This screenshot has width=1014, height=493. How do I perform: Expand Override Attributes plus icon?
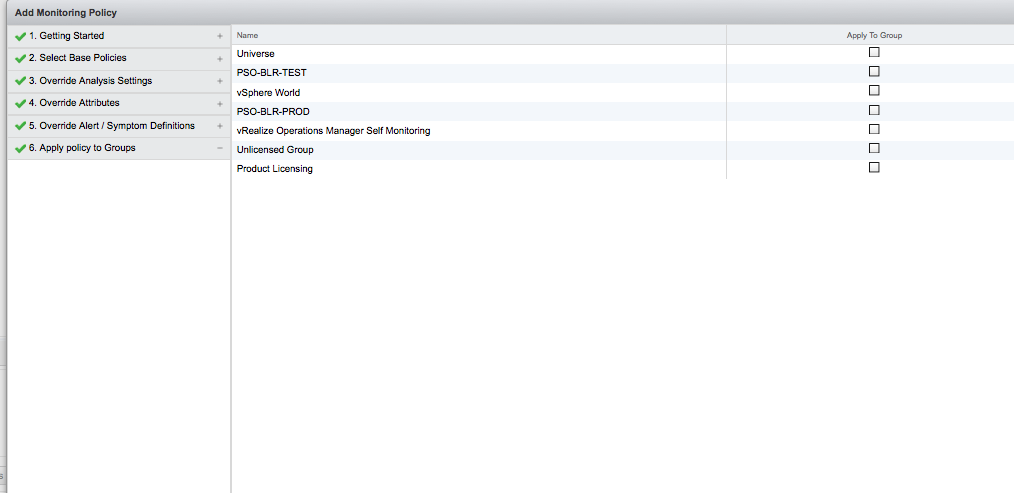pos(219,103)
